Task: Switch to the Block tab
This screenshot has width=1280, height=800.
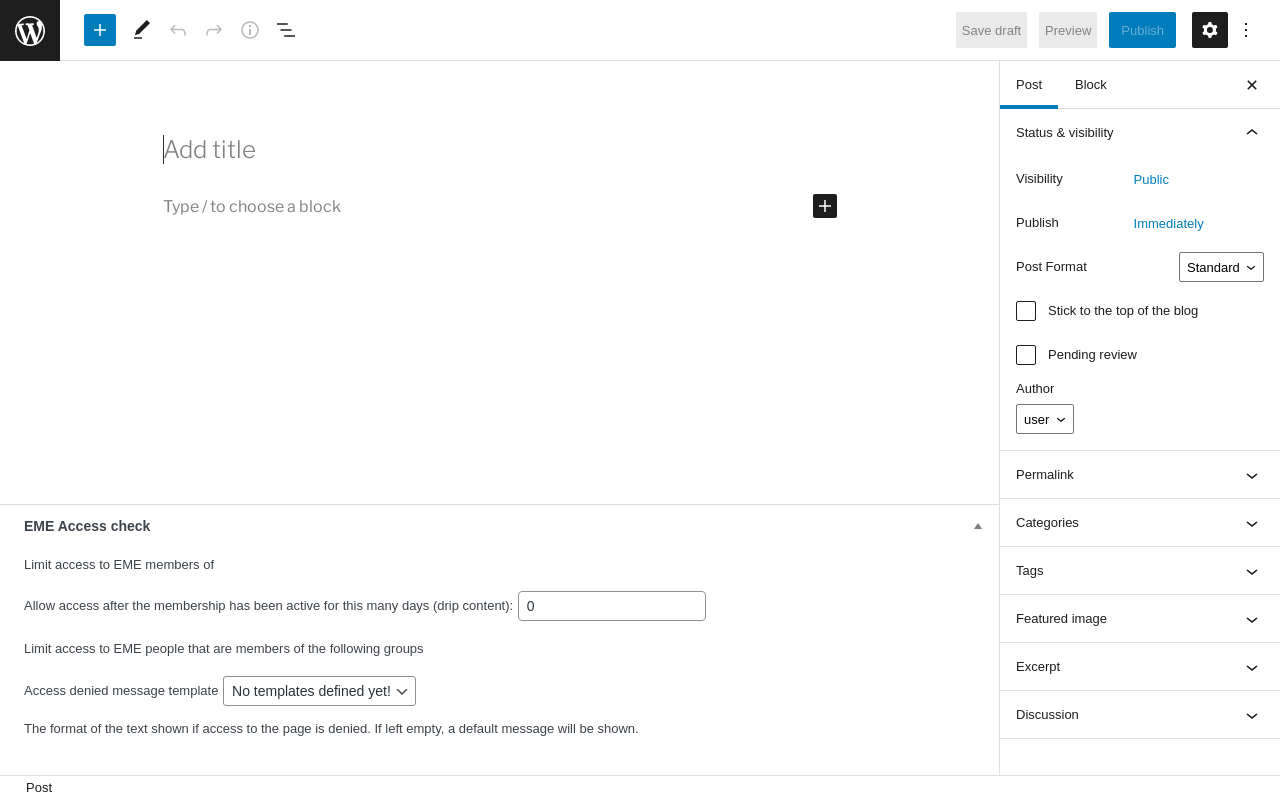Action: click(x=1091, y=85)
